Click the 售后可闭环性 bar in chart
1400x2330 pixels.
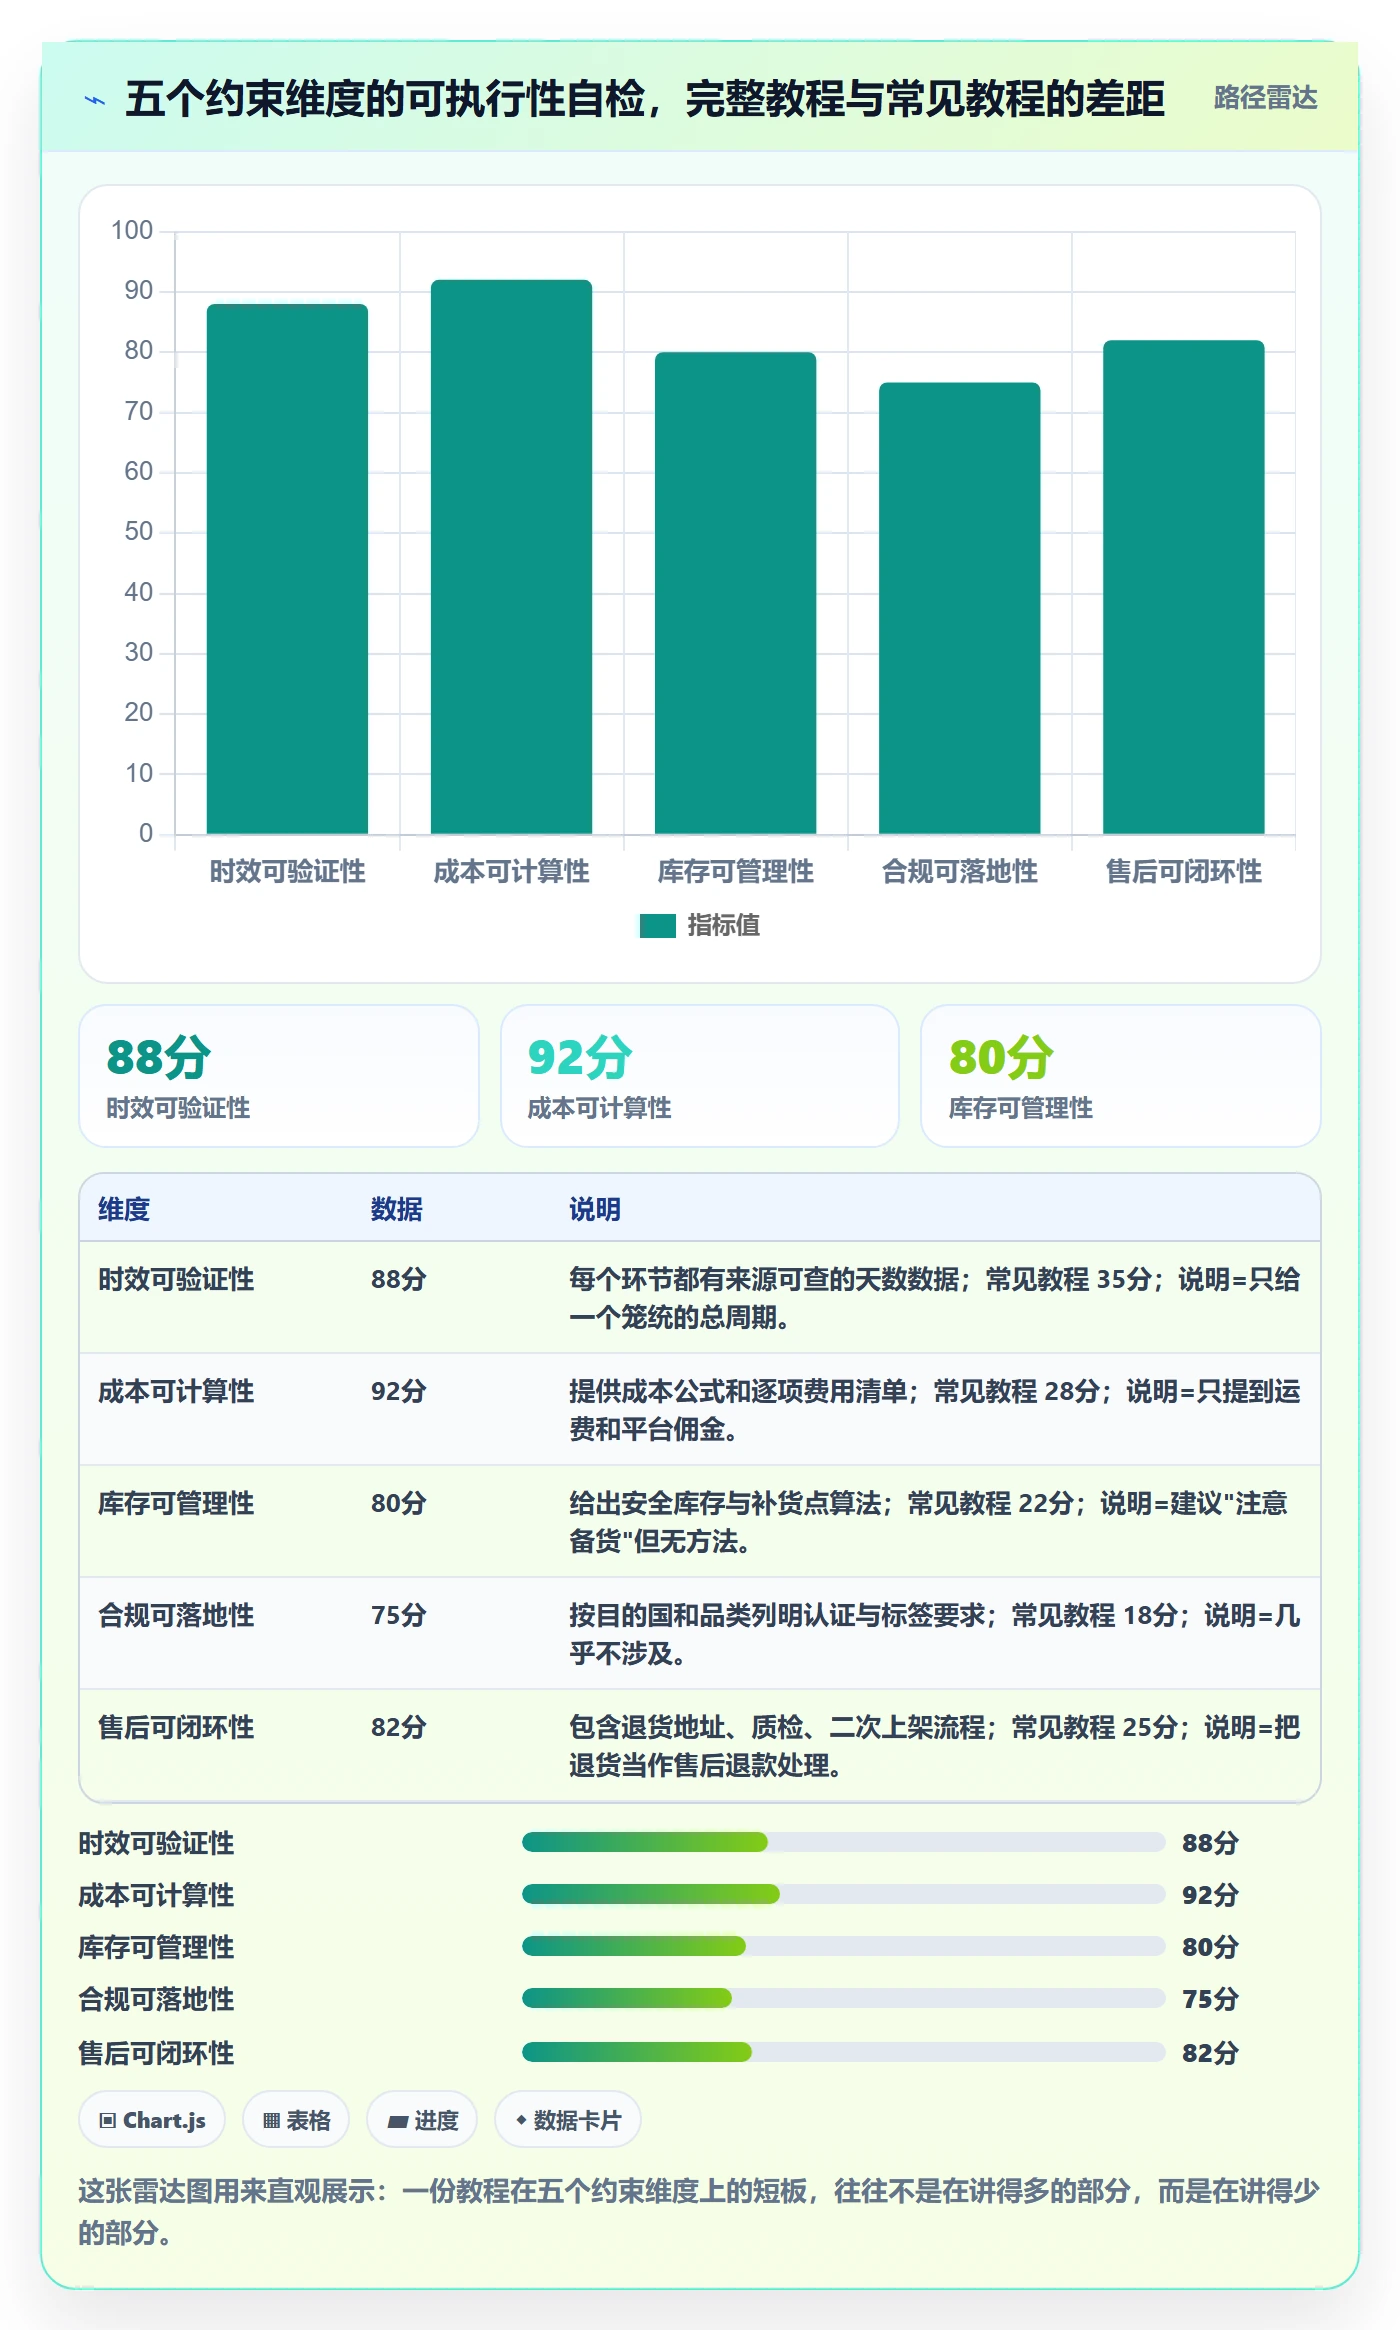pos(1183,587)
